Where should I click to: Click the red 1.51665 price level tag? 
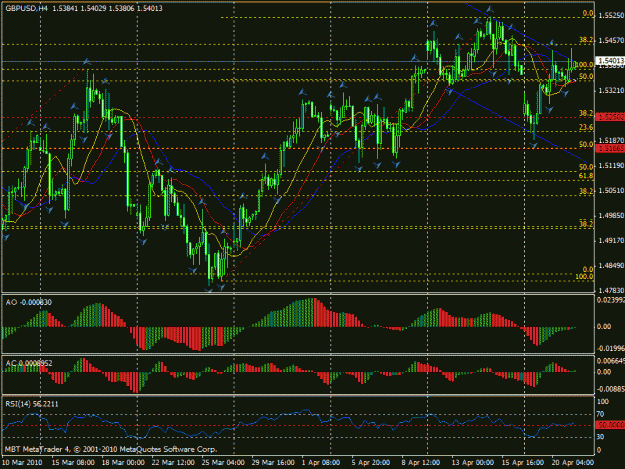tap(610, 148)
